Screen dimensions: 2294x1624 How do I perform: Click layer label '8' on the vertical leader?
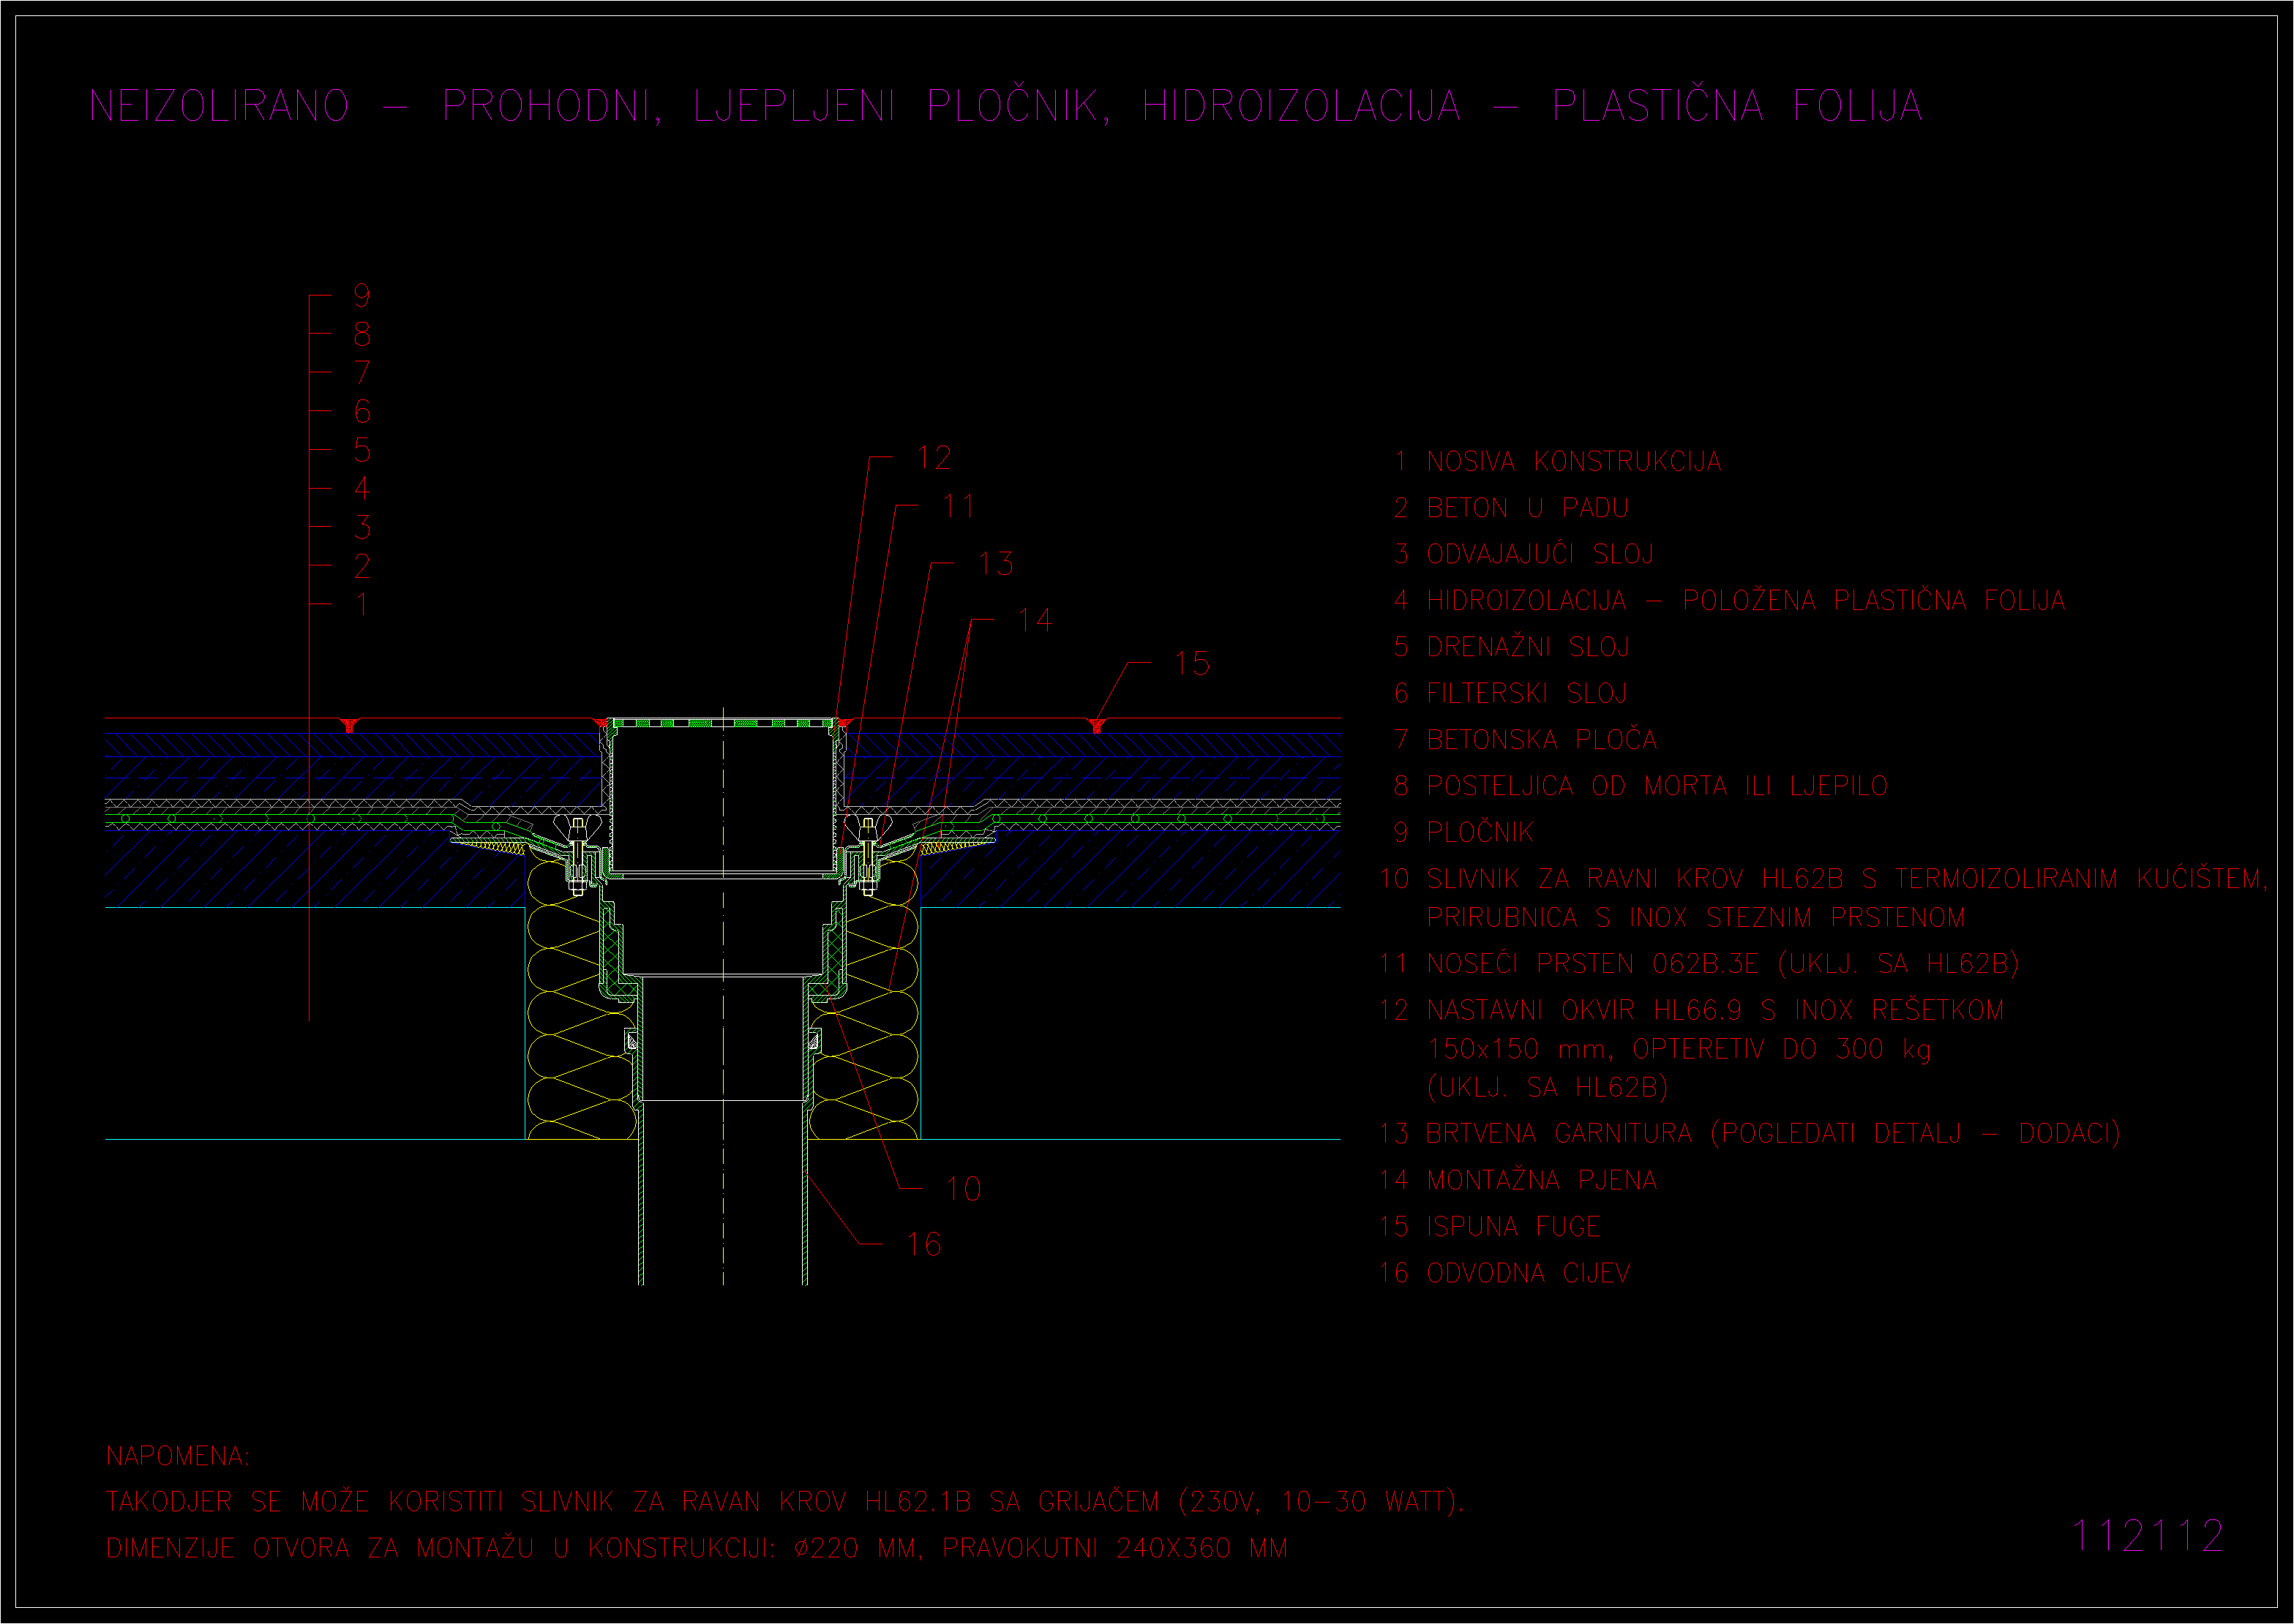click(362, 333)
